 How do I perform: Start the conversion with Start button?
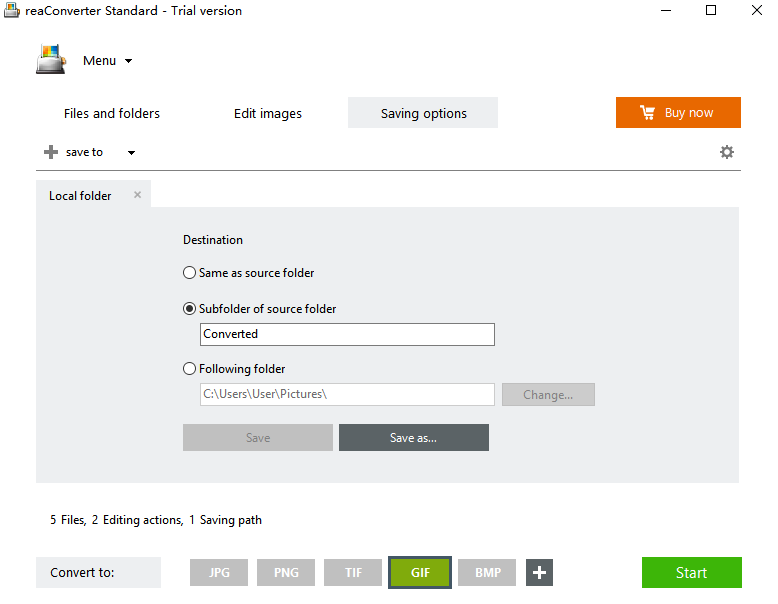coord(692,572)
